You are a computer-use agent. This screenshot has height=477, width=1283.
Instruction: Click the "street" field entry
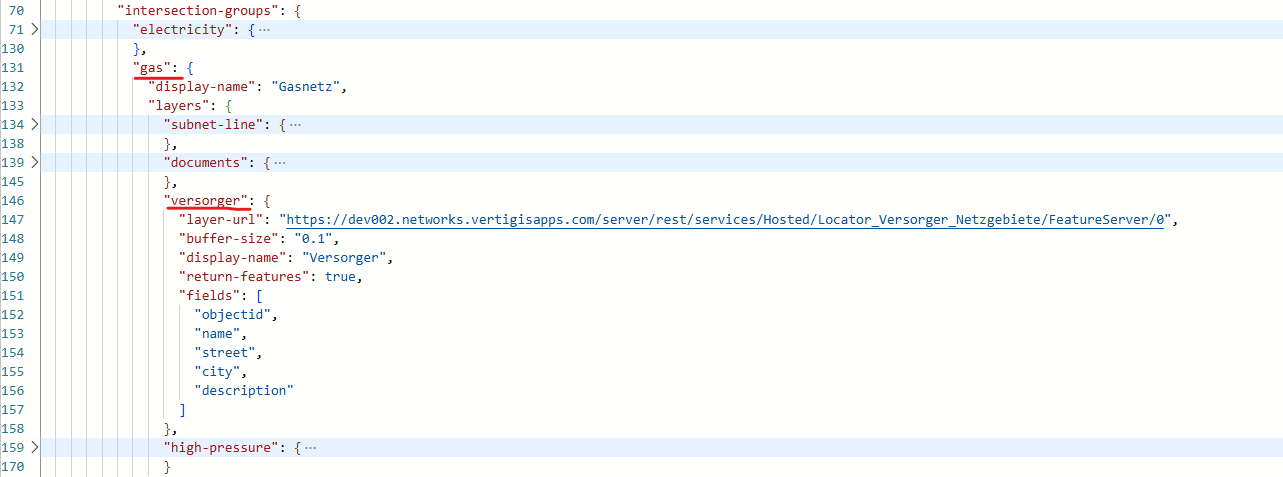(x=228, y=353)
